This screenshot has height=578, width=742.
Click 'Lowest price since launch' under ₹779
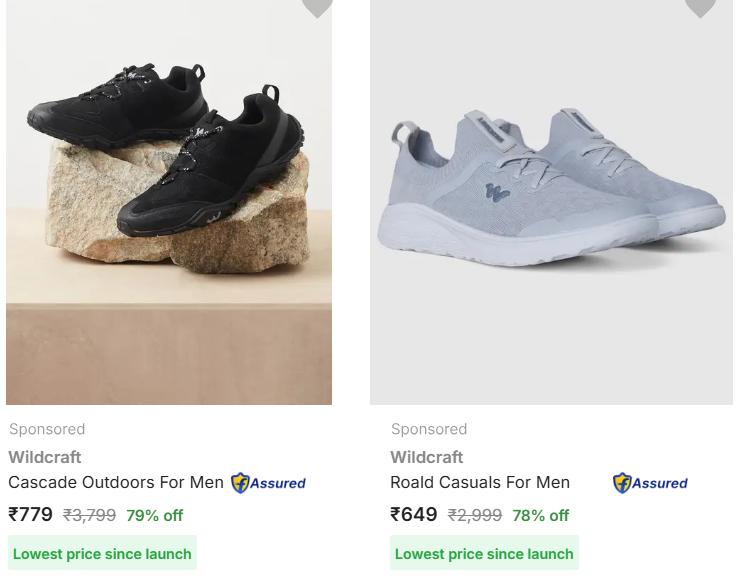pyautogui.click(x=102, y=553)
